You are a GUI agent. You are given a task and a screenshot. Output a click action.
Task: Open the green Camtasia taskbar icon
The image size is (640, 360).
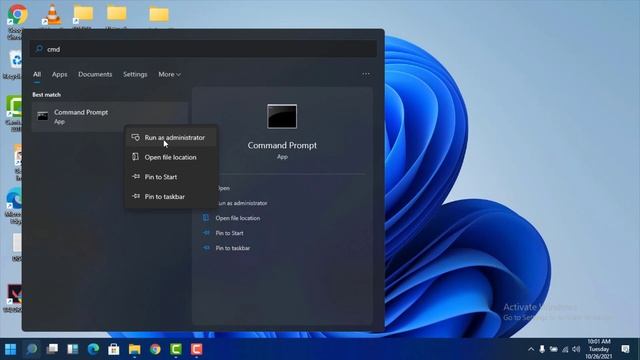click(176, 349)
